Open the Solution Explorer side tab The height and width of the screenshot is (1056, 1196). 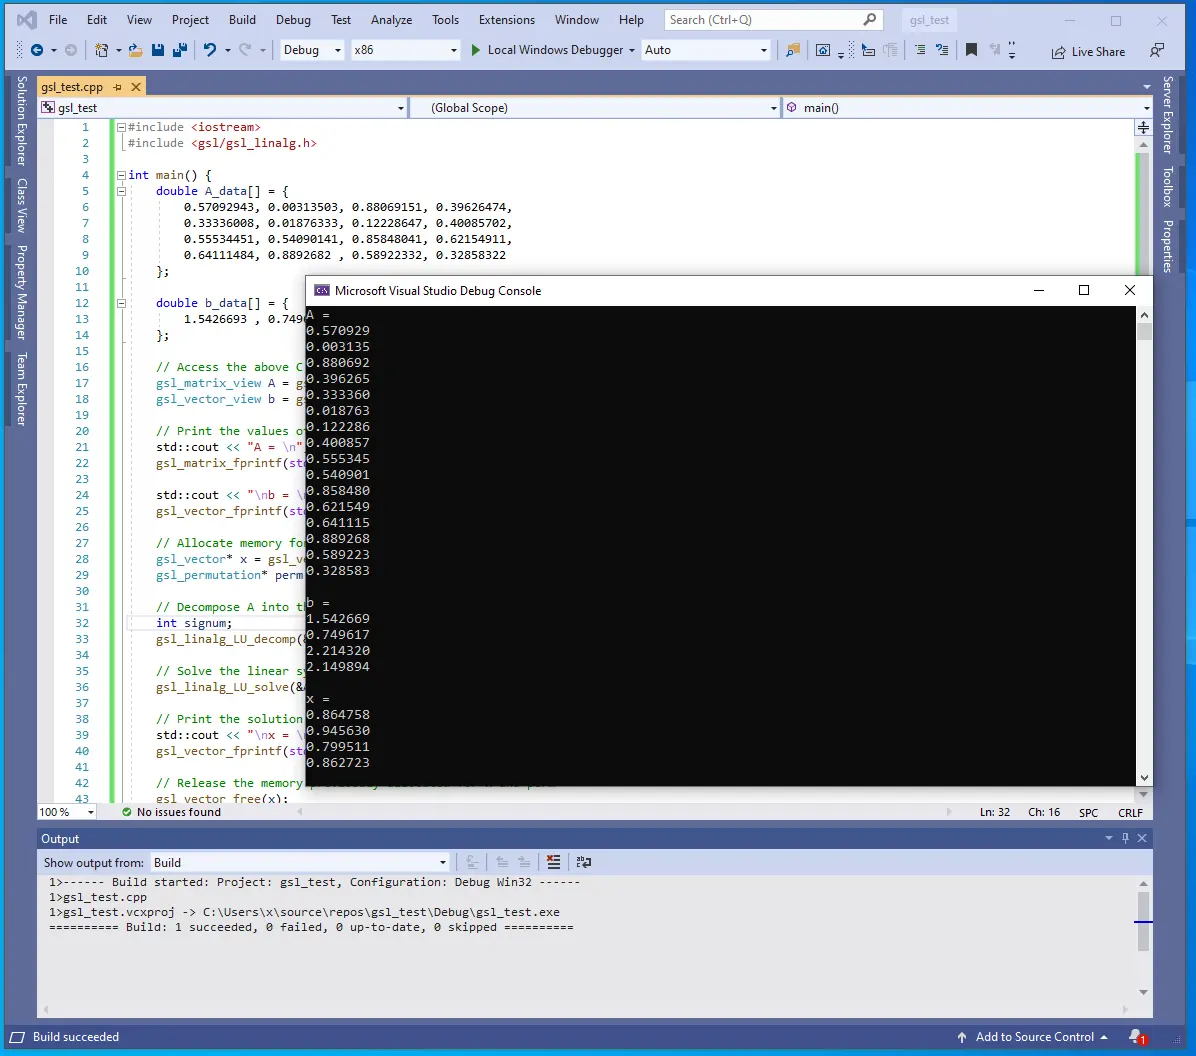tap(21, 120)
